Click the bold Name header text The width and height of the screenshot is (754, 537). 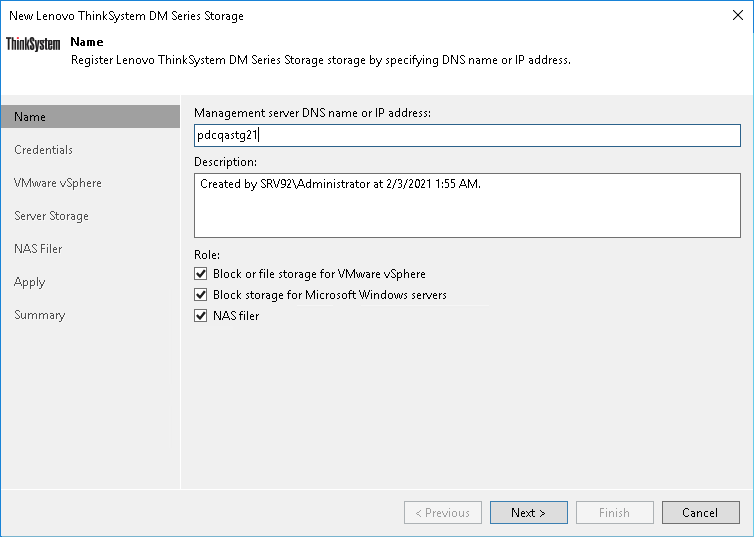[87, 42]
